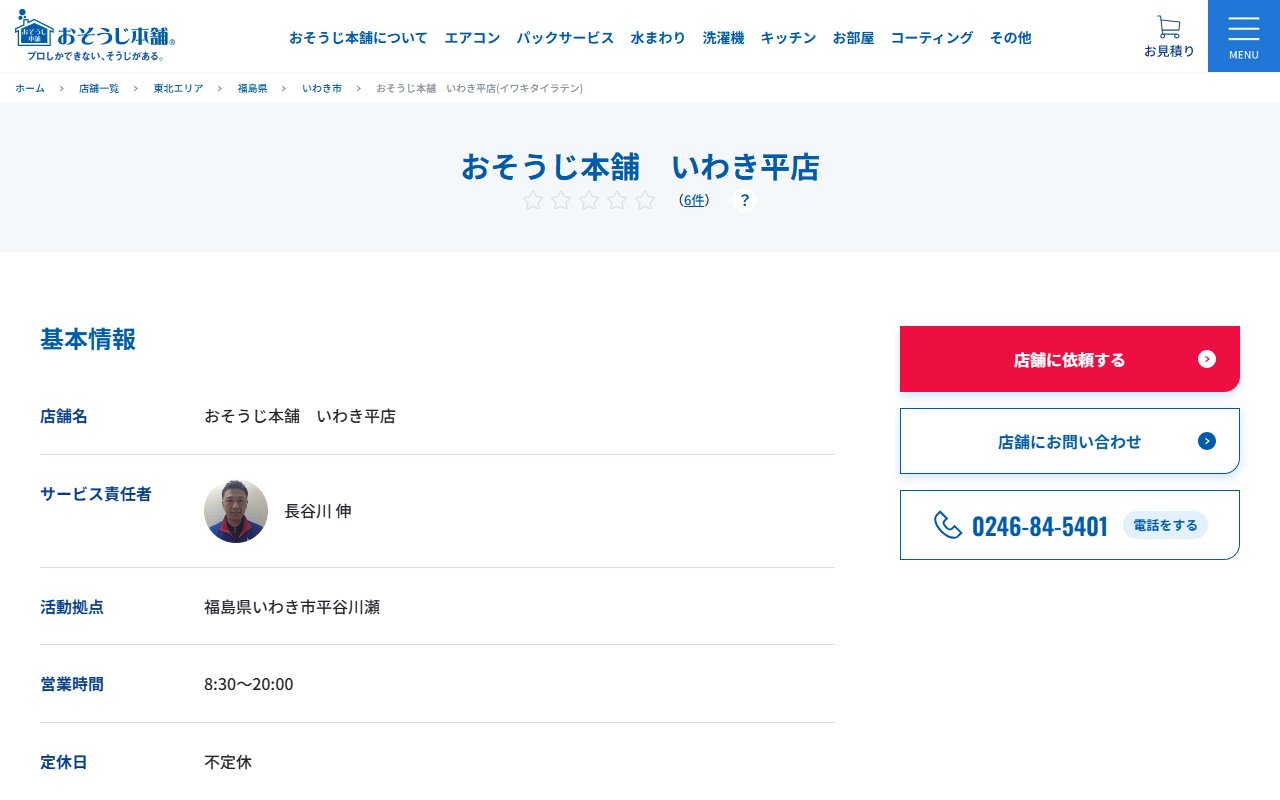The image size is (1280, 800).
Task: Open the 6件 reviews link
Action: click(694, 200)
